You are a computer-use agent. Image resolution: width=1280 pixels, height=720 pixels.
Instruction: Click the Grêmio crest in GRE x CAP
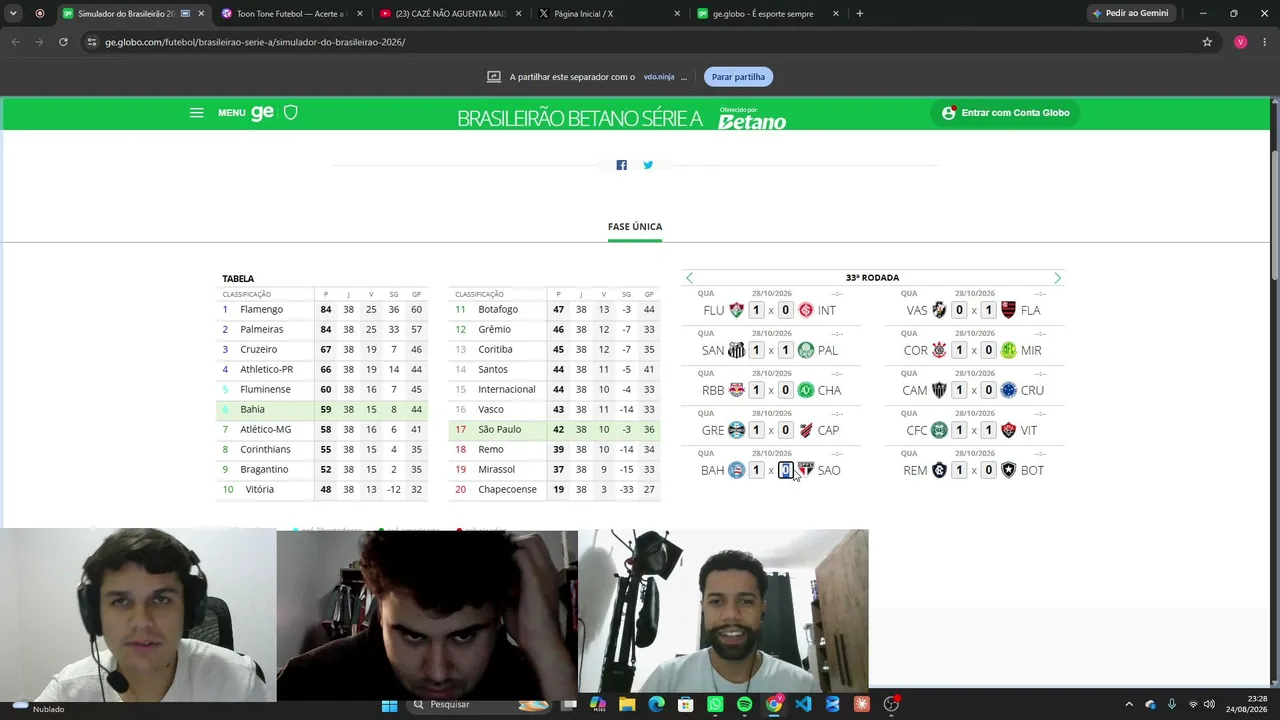[736, 430]
